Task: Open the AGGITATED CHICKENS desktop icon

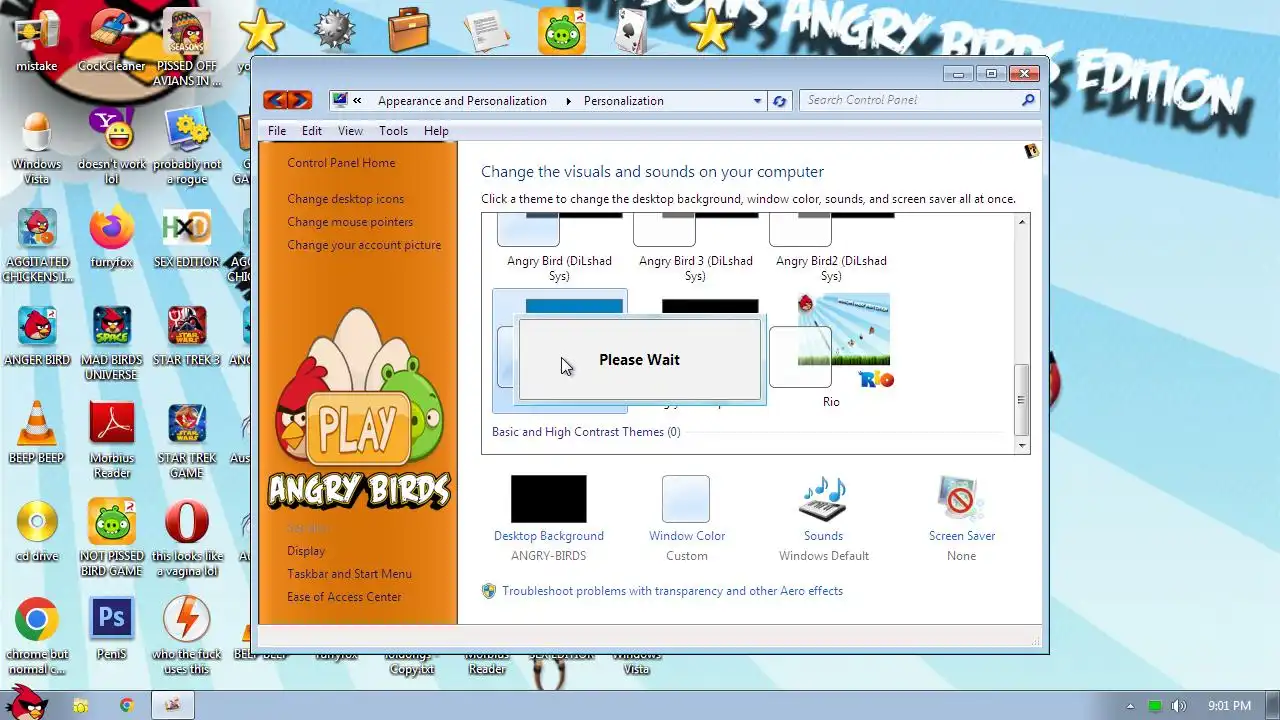Action: point(37,243)
